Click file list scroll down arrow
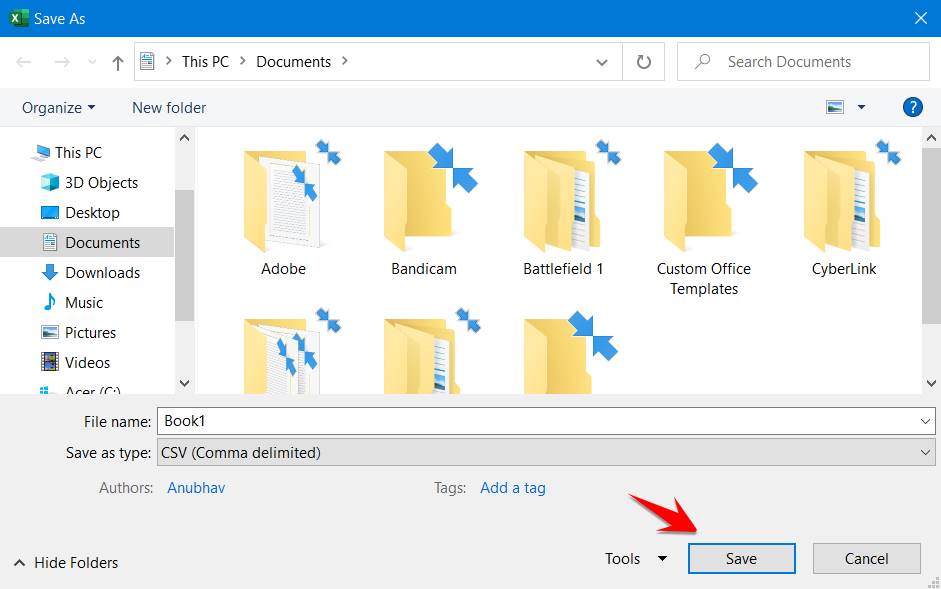Screen dimensions: 941x589 [x=931, y=383]
